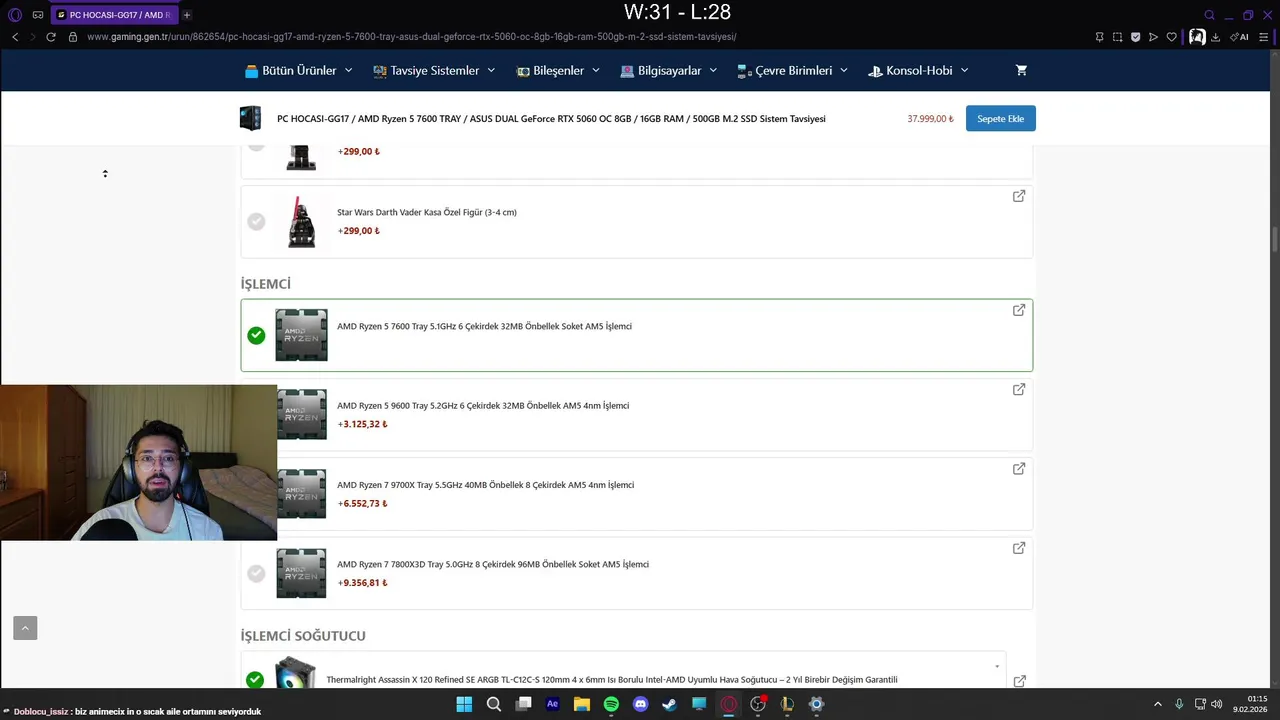This screenshot has width=1280, height=720.
Task: Click Darth Vader figure thumbnail
Action: tap(301, 221)
